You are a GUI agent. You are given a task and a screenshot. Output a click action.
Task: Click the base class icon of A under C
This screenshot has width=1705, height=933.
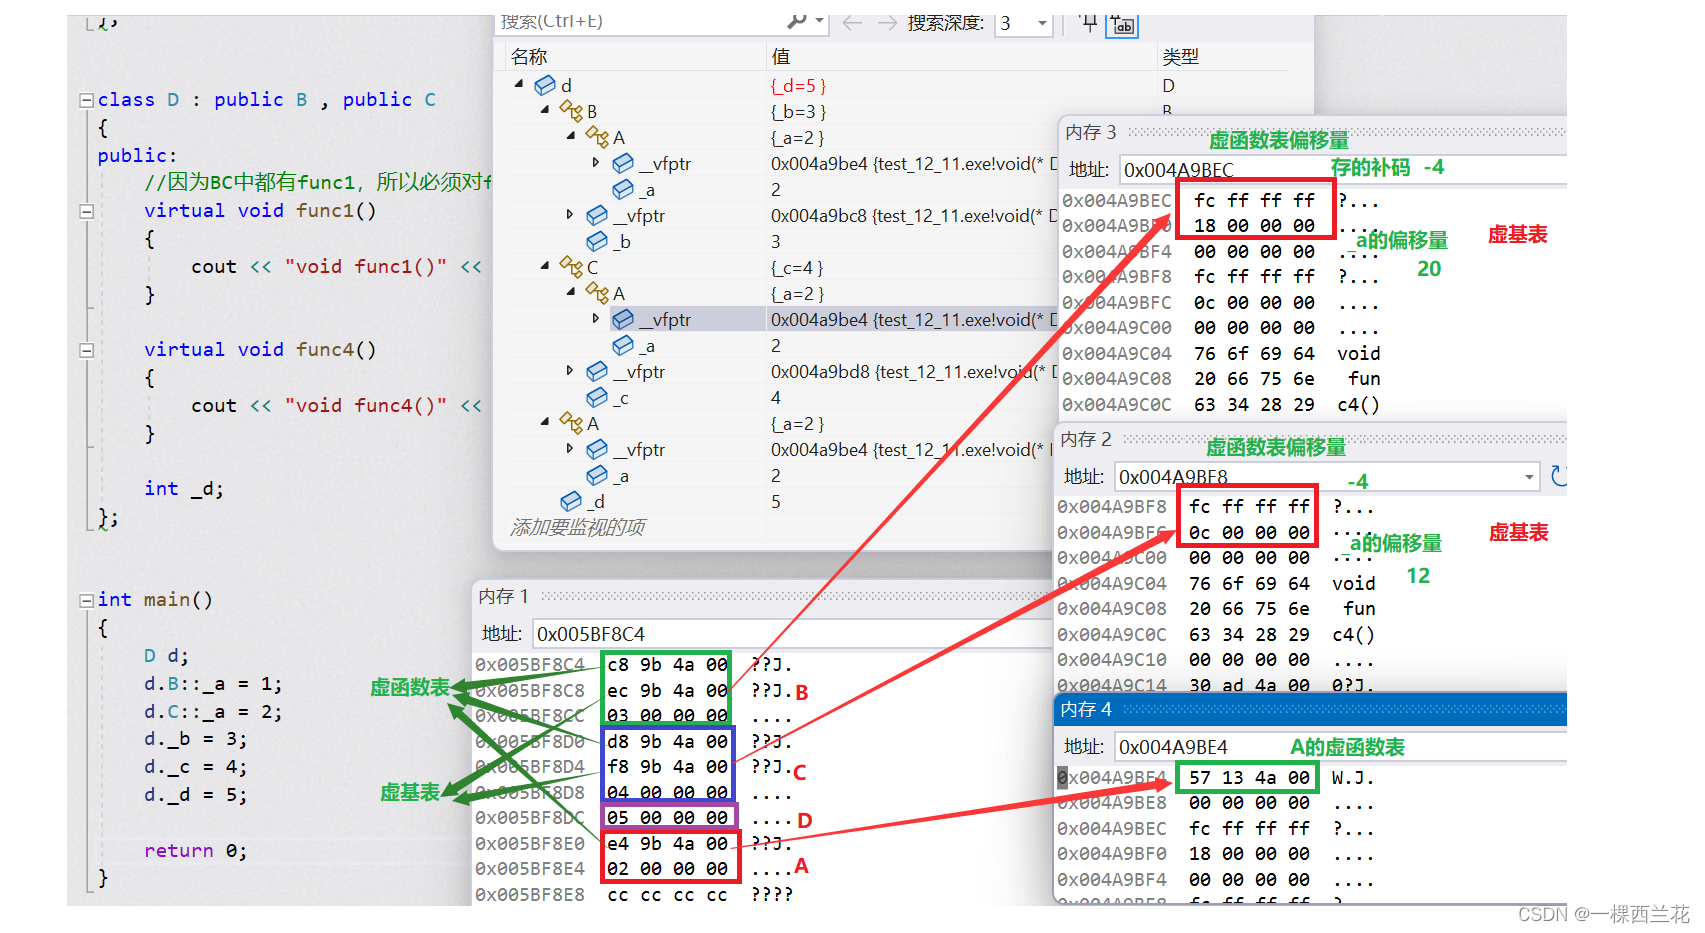(597, 292)
